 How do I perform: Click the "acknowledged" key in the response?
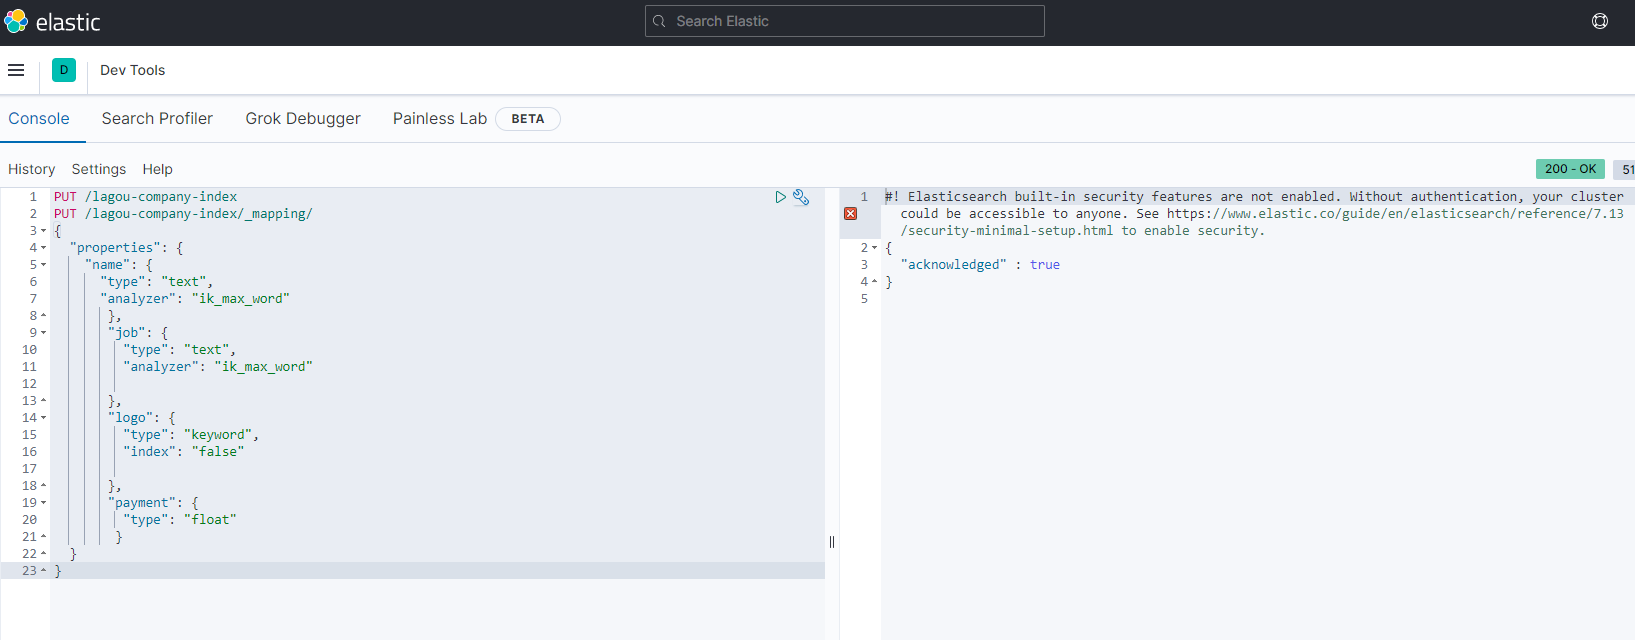(954, 265)
